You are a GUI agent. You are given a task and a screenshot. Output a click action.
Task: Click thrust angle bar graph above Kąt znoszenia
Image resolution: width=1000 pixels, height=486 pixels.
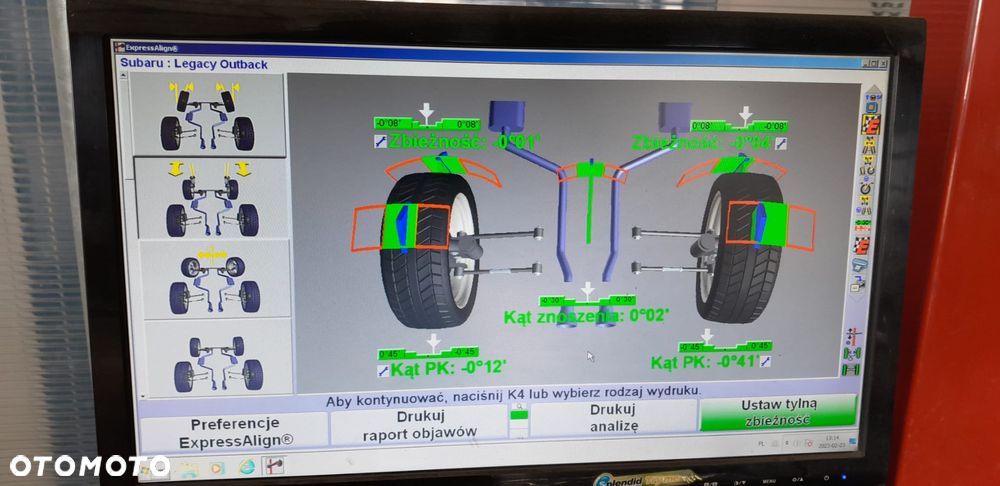click(x=587, y=300)
